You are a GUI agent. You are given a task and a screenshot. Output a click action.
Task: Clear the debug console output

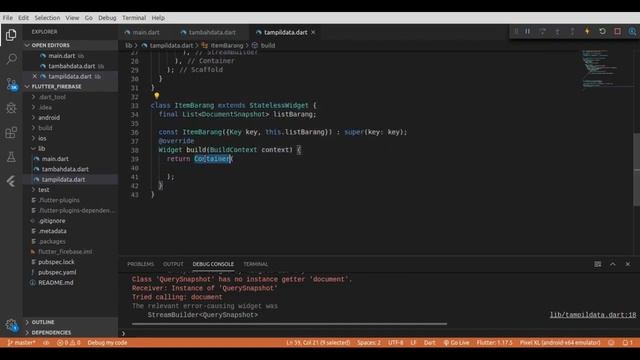(598, 264)
